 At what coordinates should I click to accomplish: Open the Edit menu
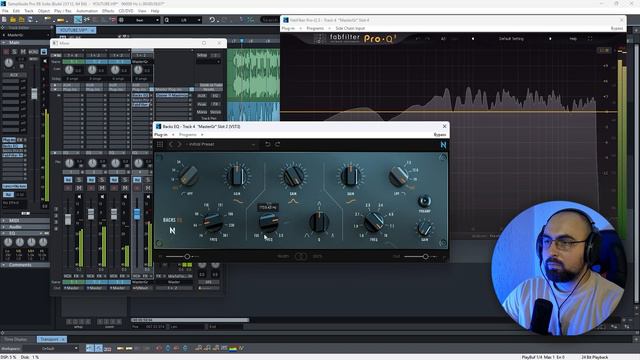pyautogui.click(x=16, y=11)
